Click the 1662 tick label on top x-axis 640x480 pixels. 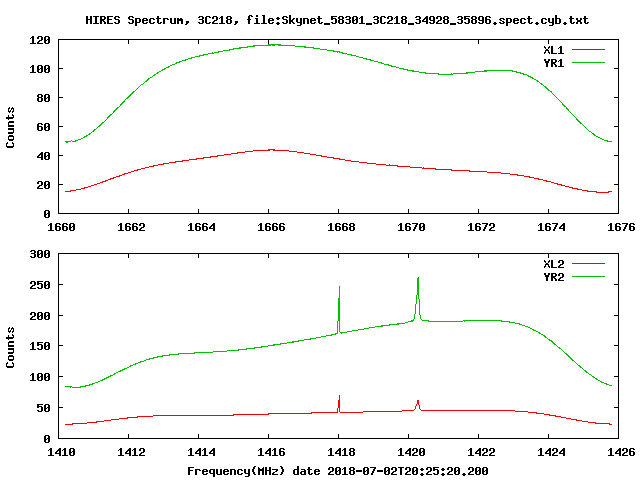(131, 227)
